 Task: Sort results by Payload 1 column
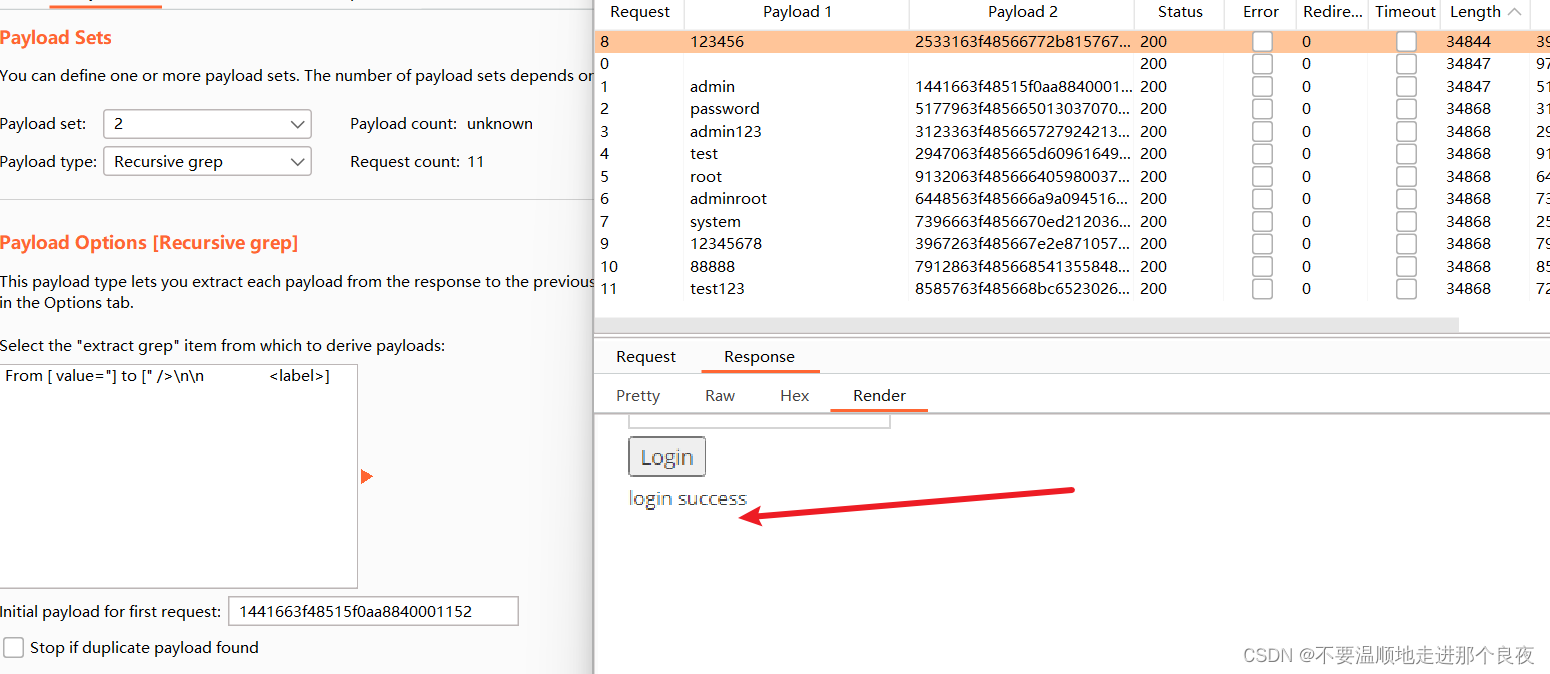(x=797, y=12)
